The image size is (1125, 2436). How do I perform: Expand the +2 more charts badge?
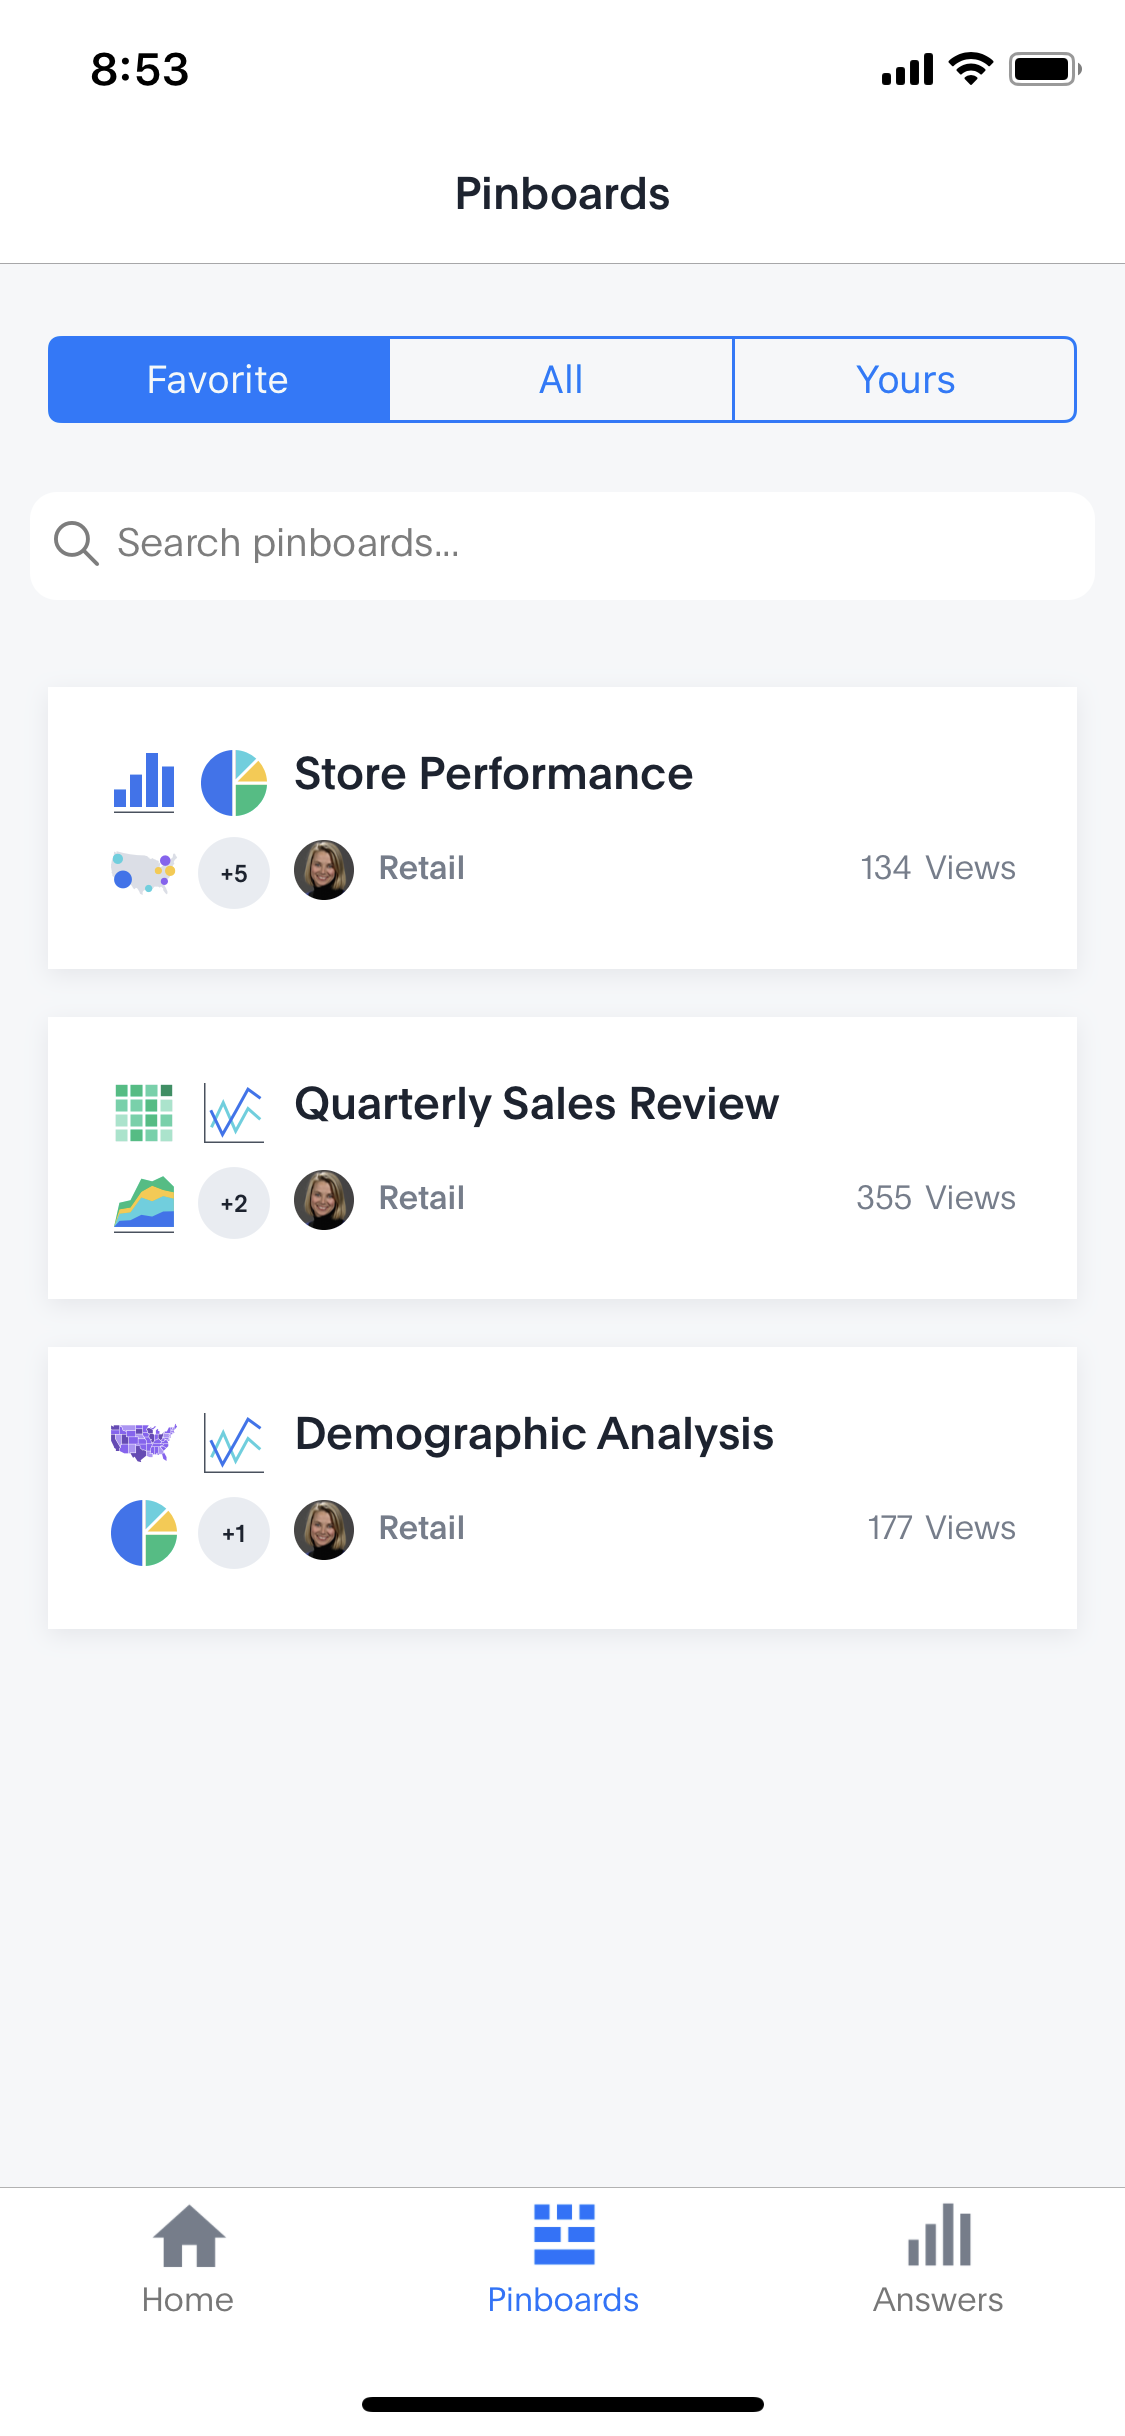click(234, 1203)
